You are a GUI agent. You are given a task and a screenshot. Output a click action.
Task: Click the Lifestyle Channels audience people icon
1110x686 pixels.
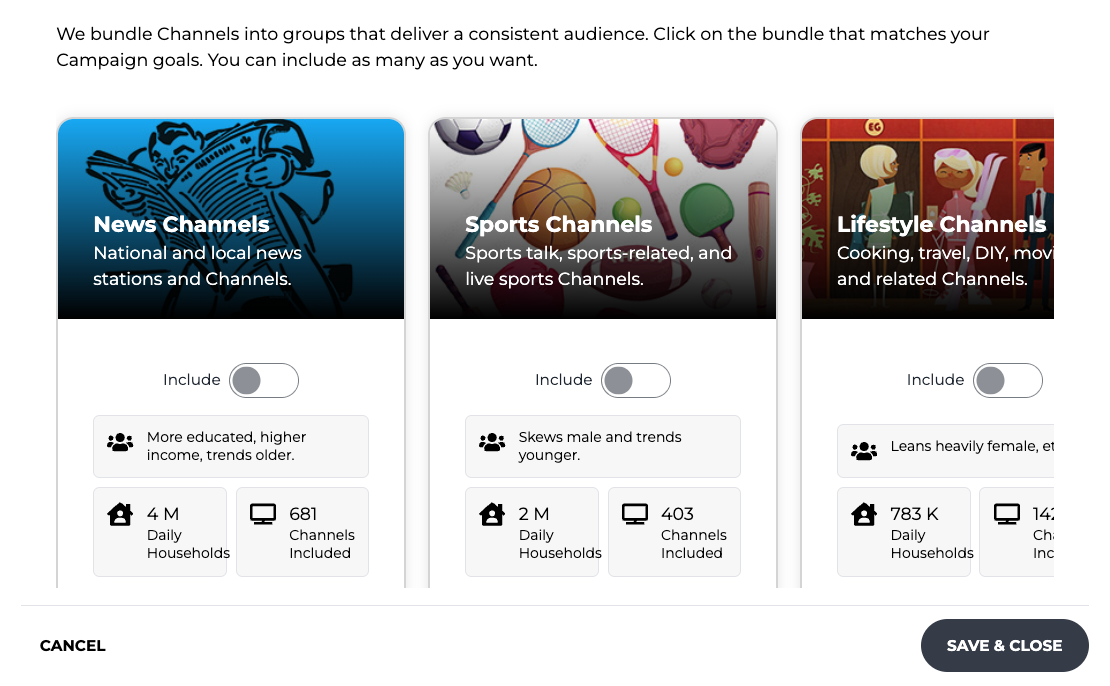[864, 451]
